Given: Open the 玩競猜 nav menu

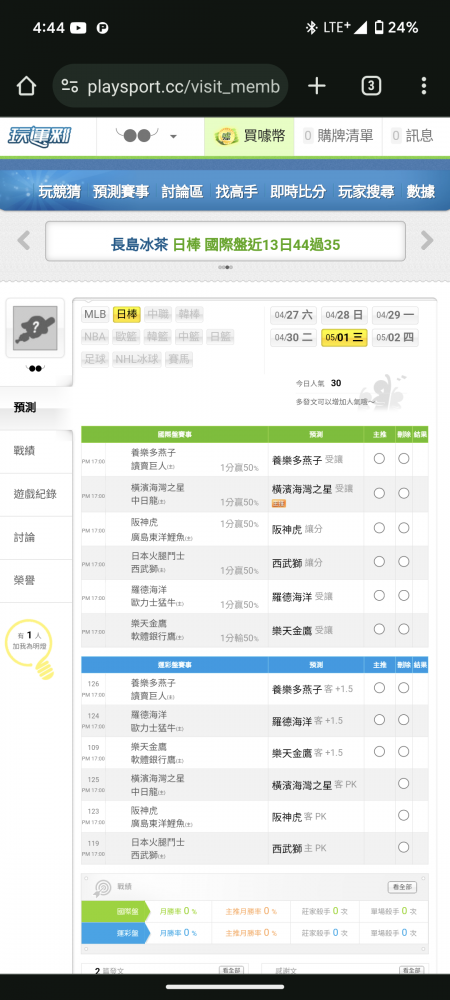Looking at the screenshot, I should pos(59,191).
